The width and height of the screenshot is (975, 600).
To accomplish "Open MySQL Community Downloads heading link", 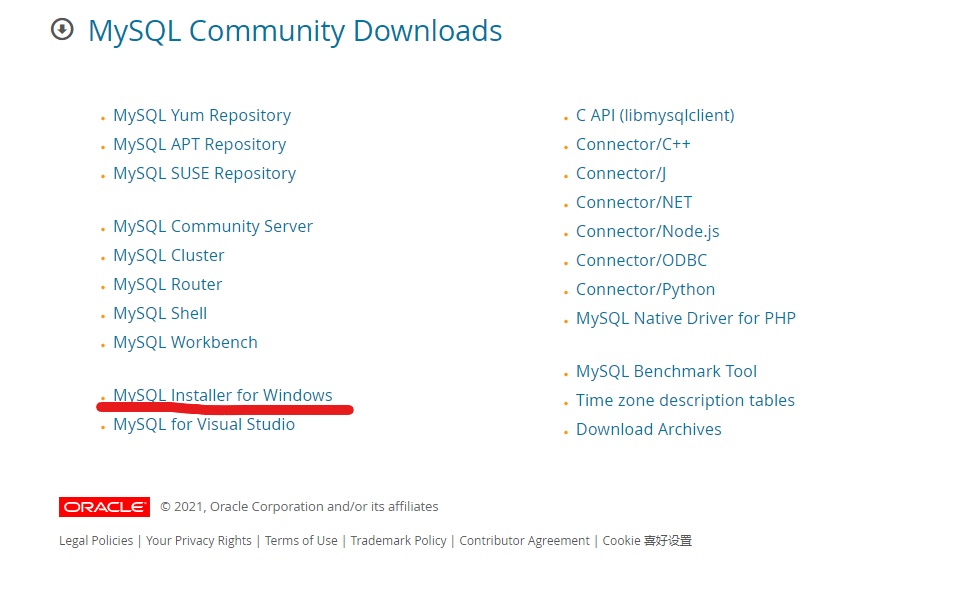I will [295, 31].
